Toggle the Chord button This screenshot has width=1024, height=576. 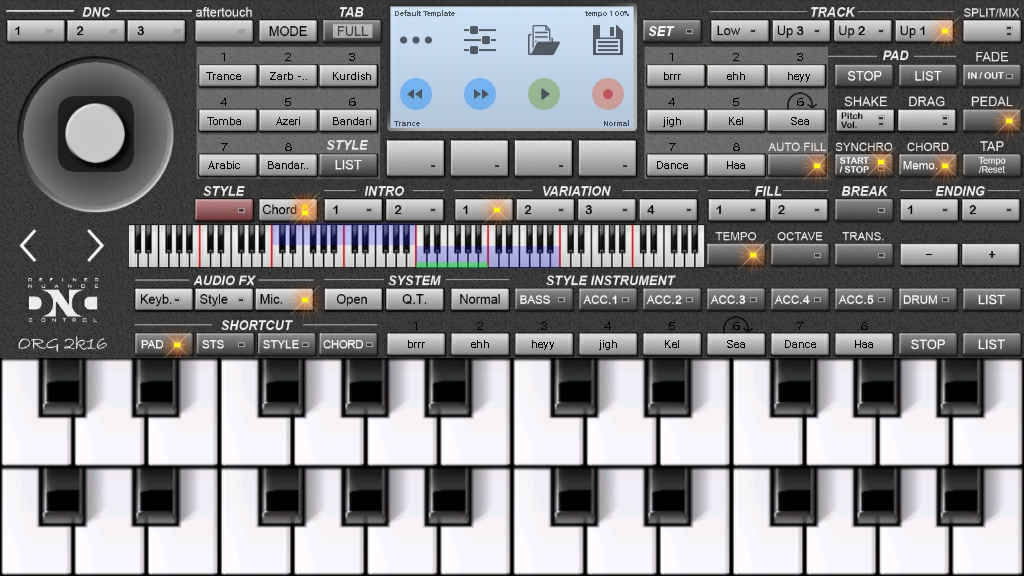click(x=287, y=210)
